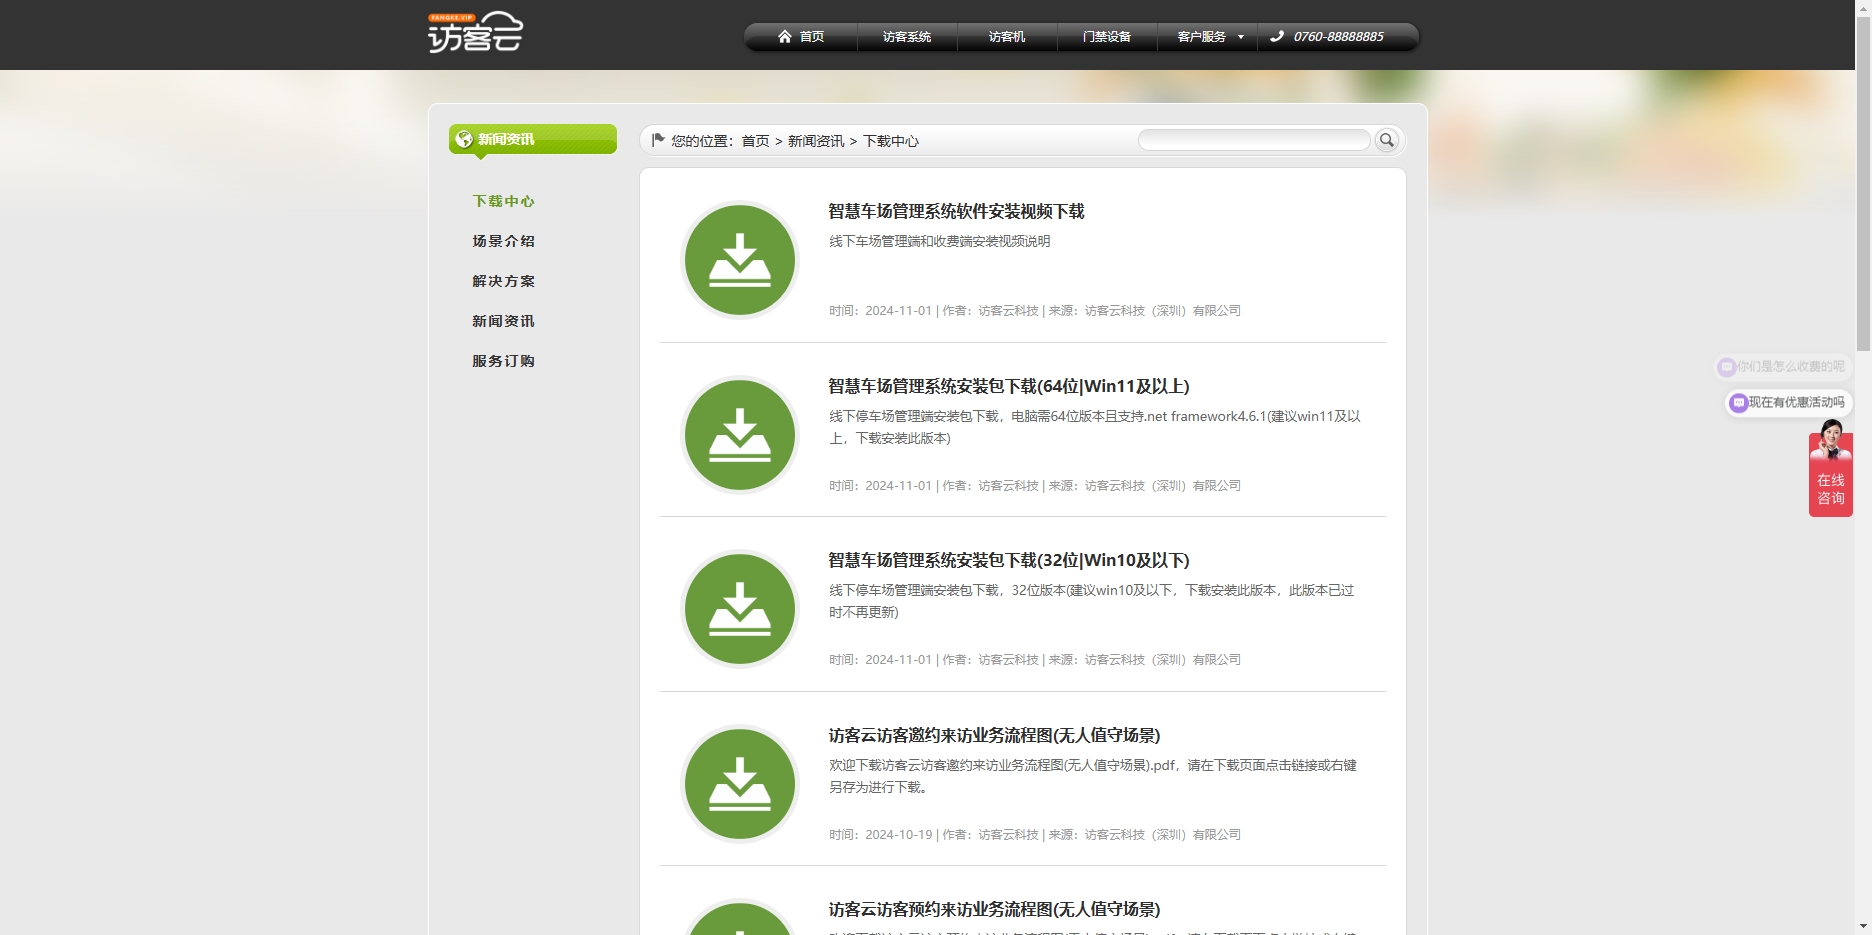Click the globe icon in 新闻资讯 sidebar header

tap(464, 139)
